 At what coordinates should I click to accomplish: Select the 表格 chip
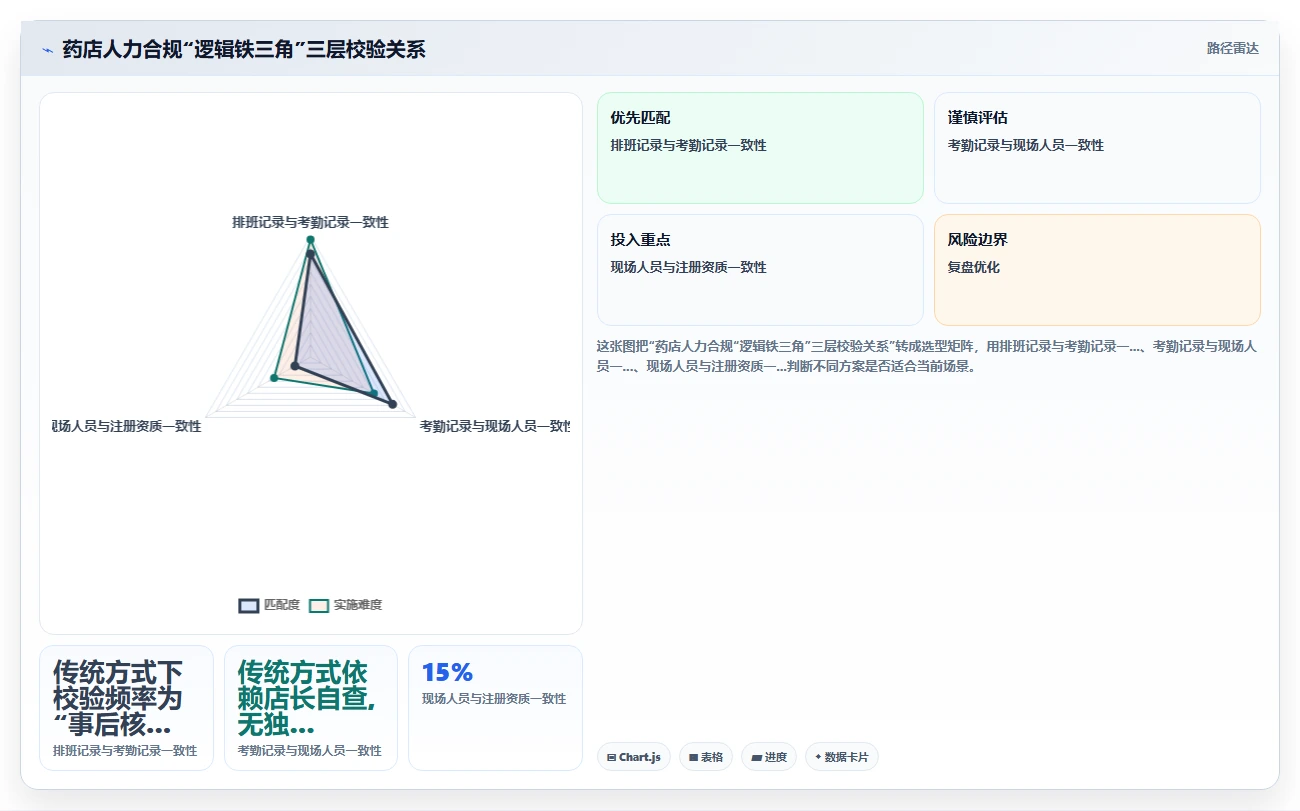coord(706,757)
